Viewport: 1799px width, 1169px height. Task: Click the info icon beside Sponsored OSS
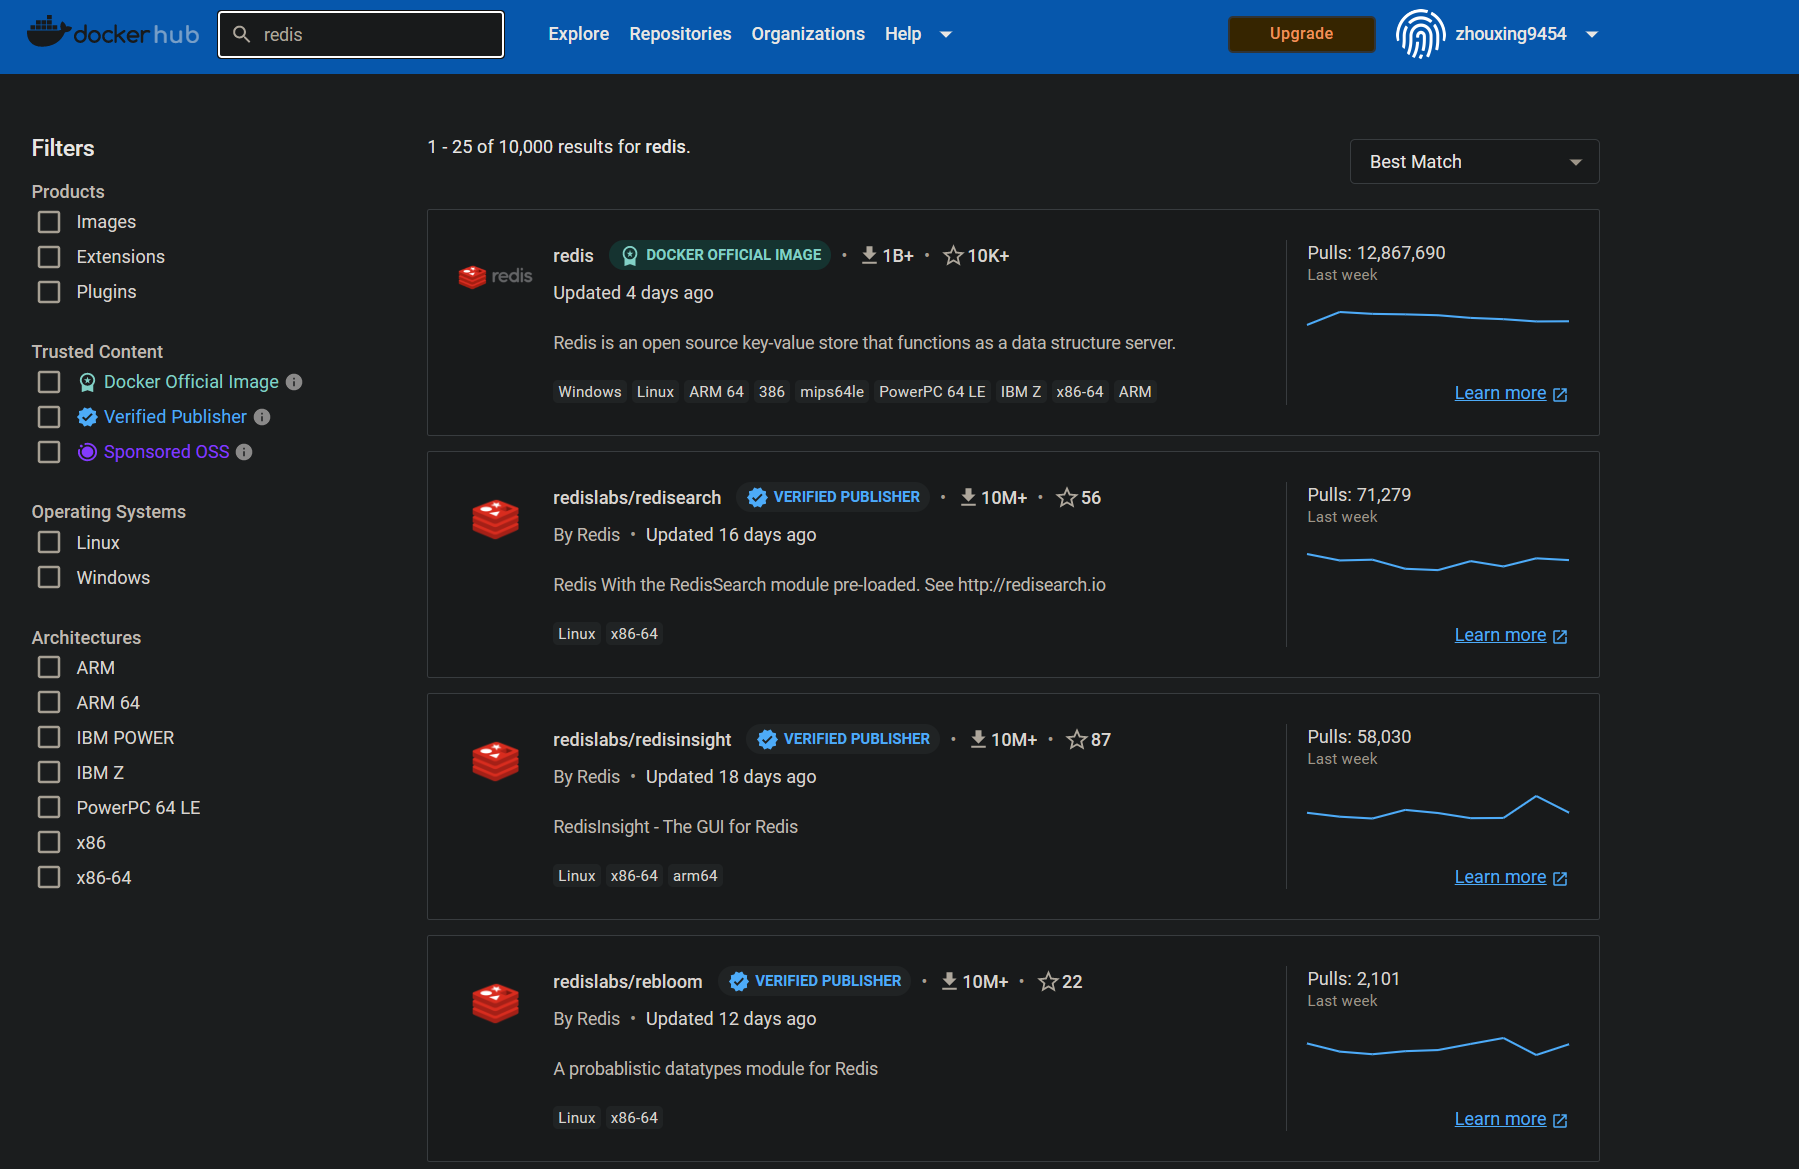(244, 452)
